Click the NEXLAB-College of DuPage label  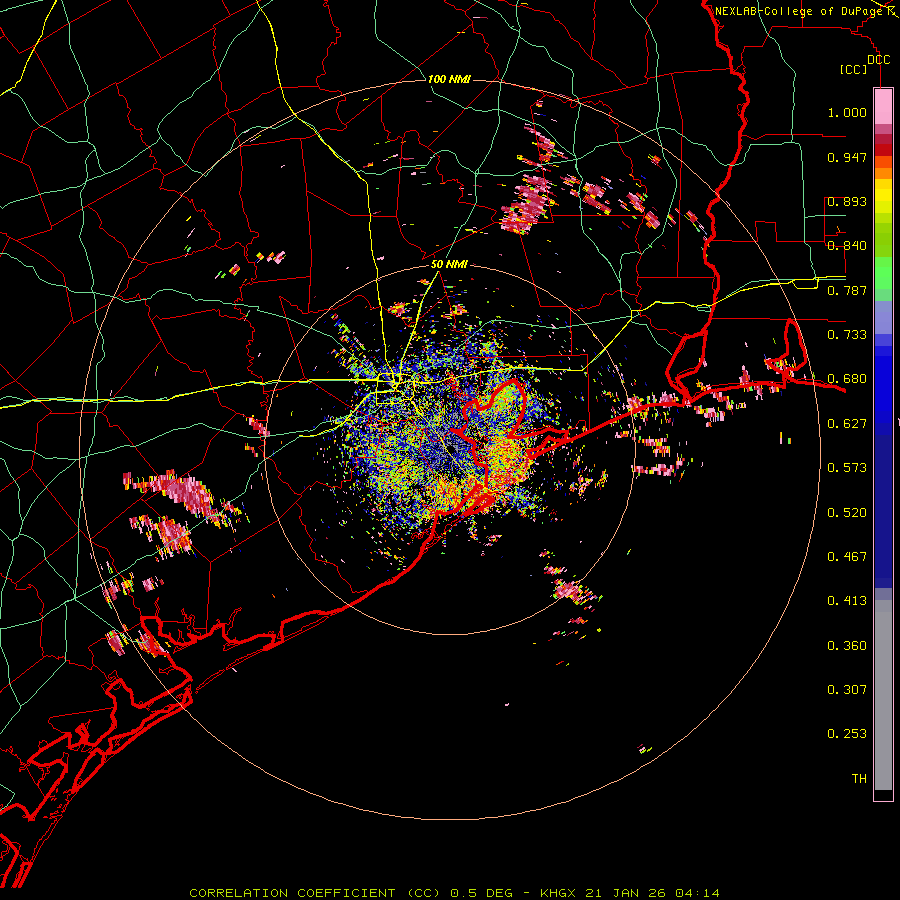coord(799,11)
